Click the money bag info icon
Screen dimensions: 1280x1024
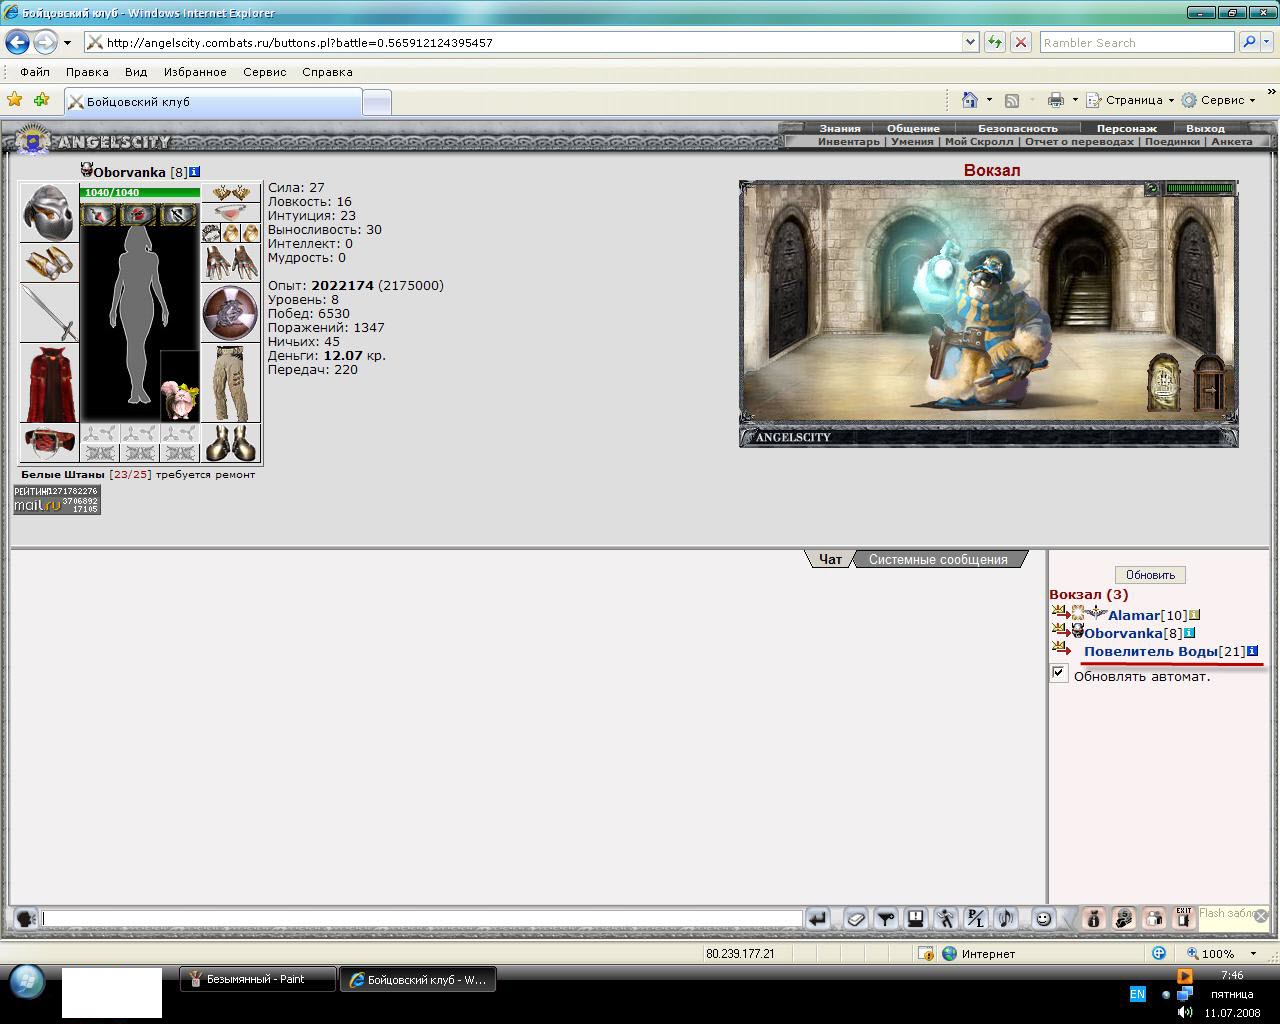(1093, 918)
